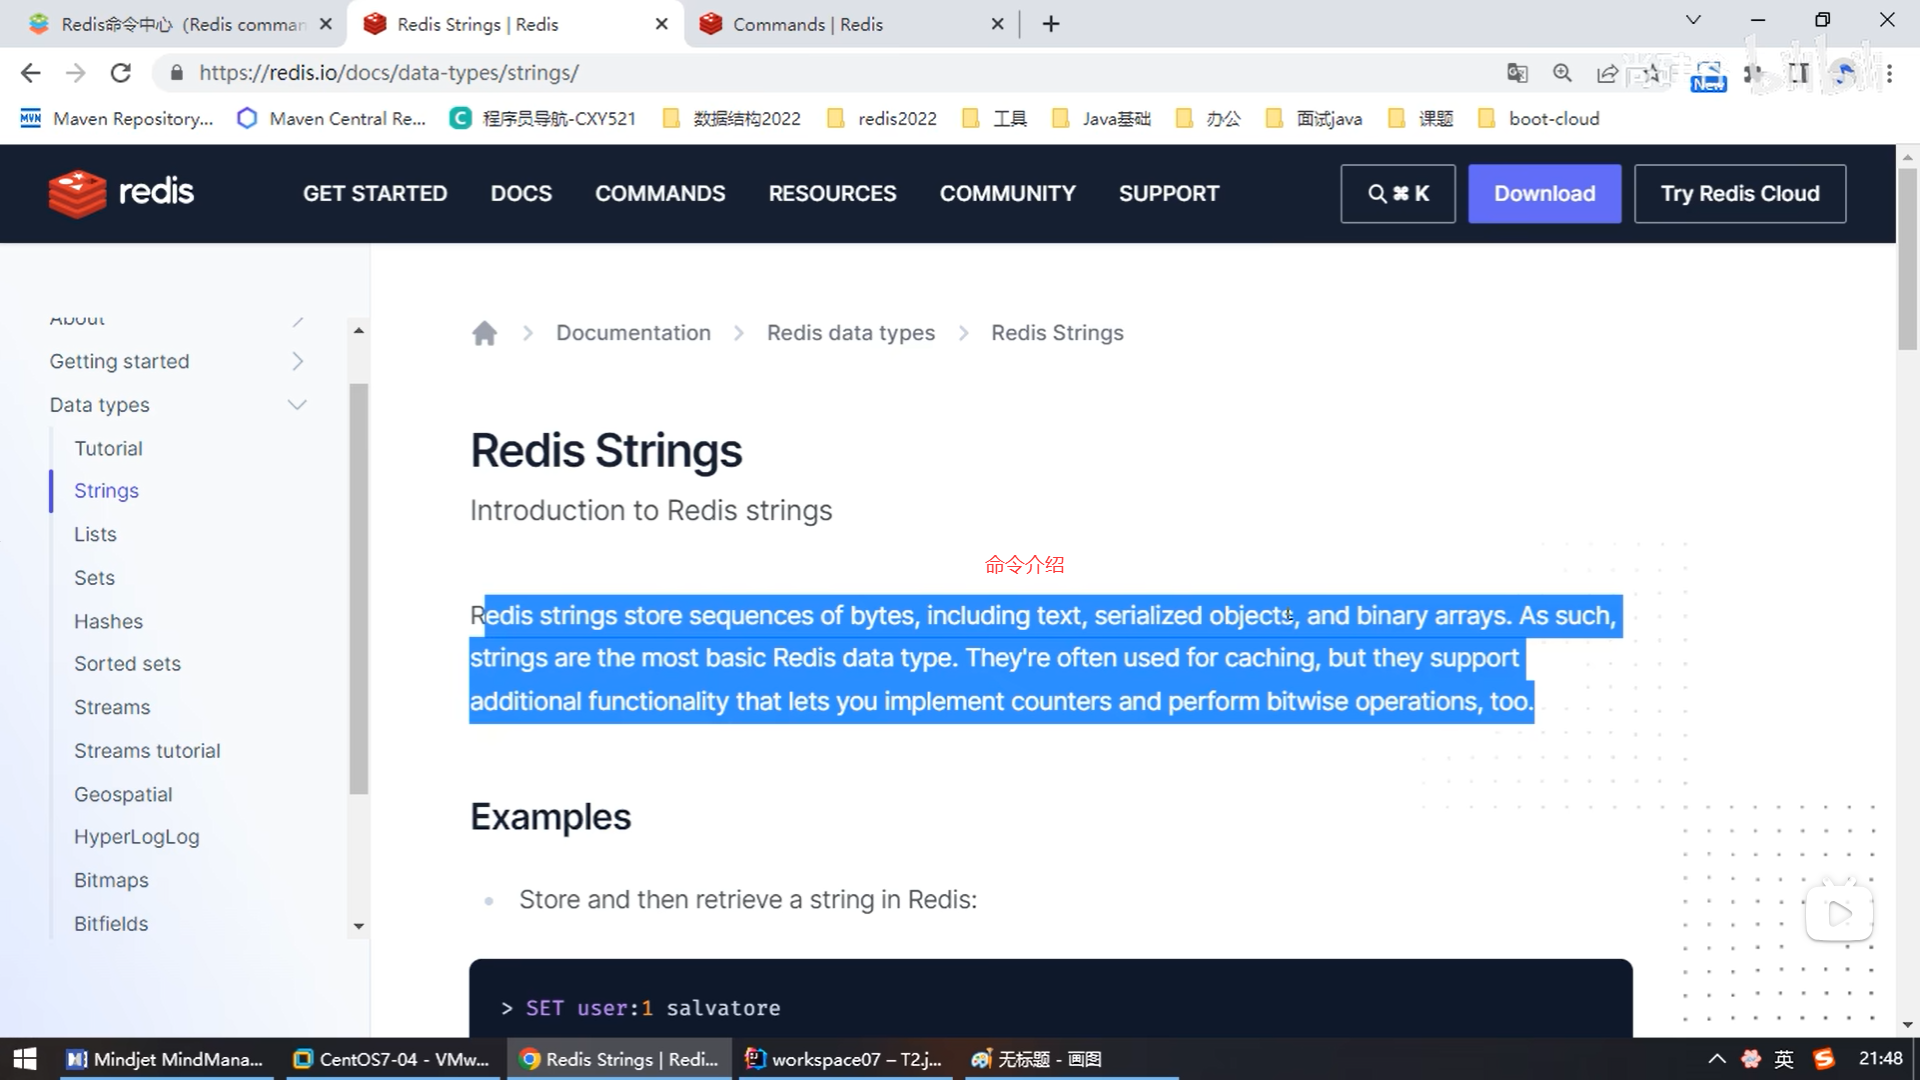1920x1080 pixels.
Task: Click the Try Redis Cloud button
Action: click(1739, 194)
